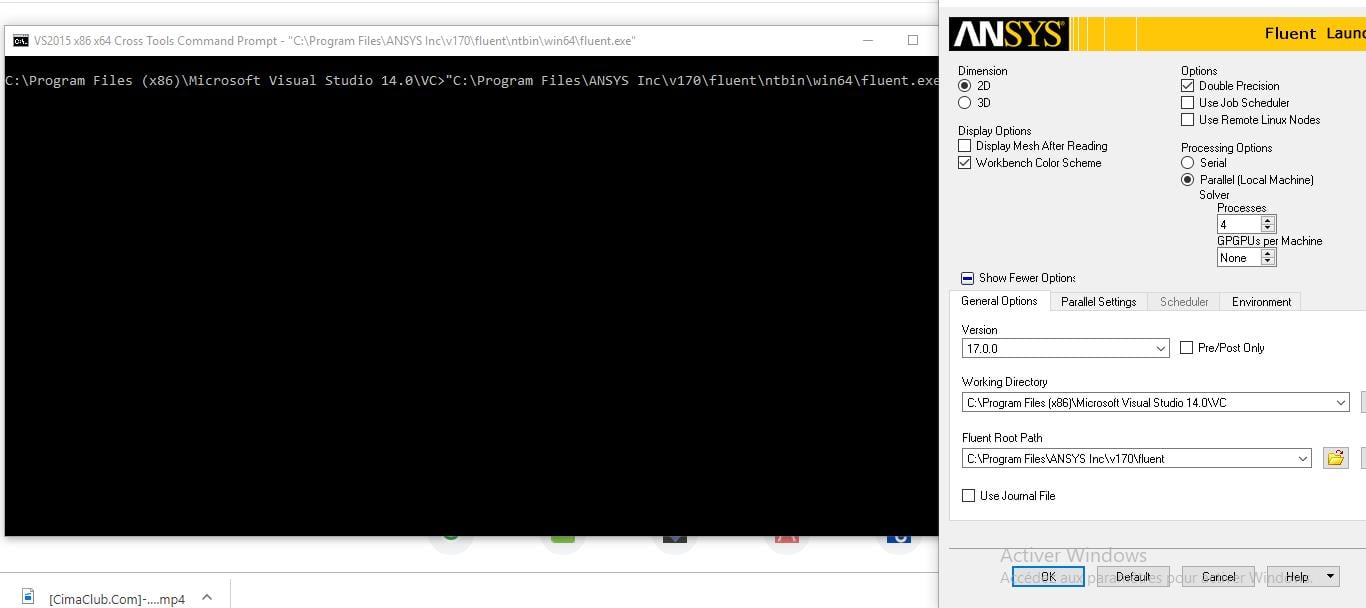Collapse options with Show Fewer Options

pyautogui.click(x=1018, y=278)
